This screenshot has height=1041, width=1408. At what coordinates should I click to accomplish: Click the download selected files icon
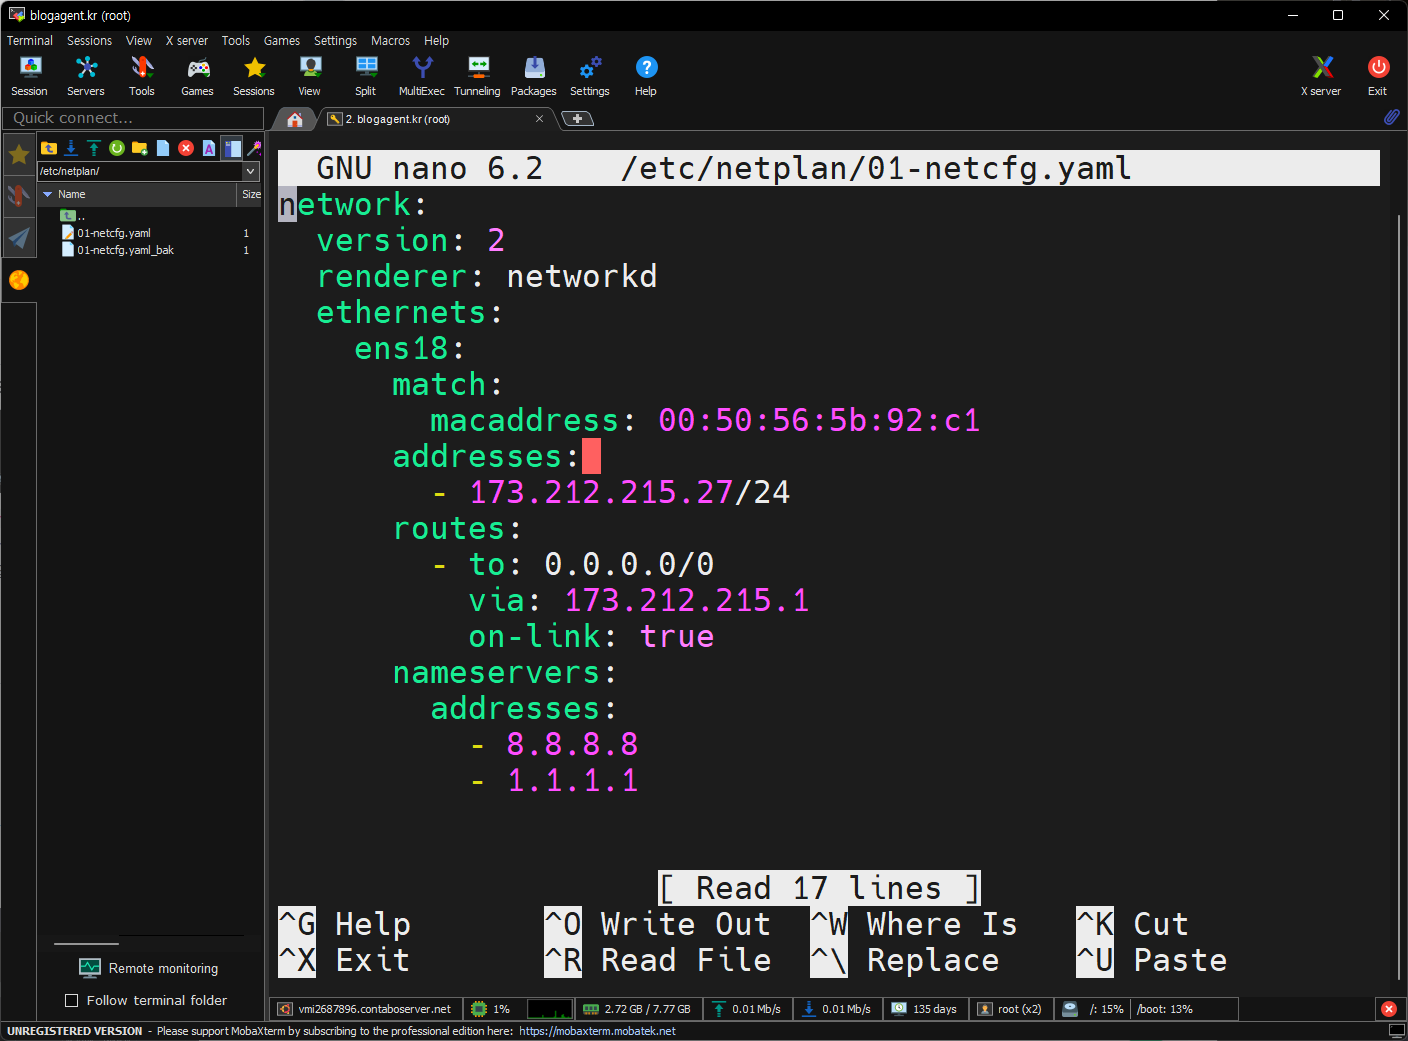(71, 148)
